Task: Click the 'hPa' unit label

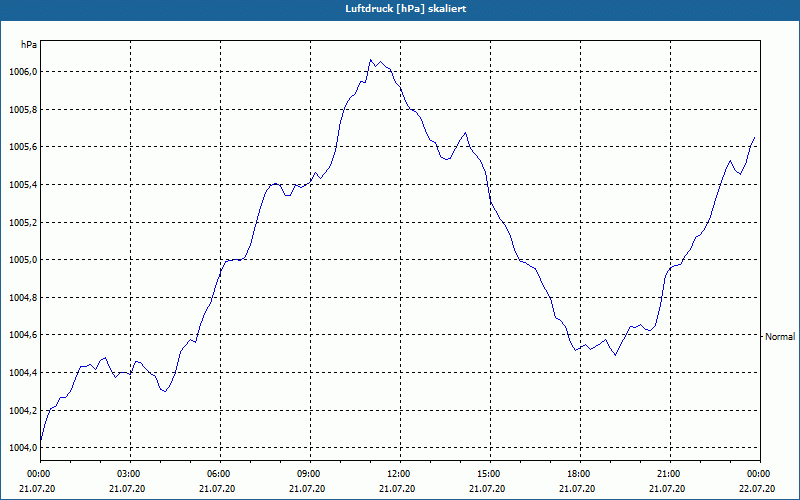Action: [29, 44]
